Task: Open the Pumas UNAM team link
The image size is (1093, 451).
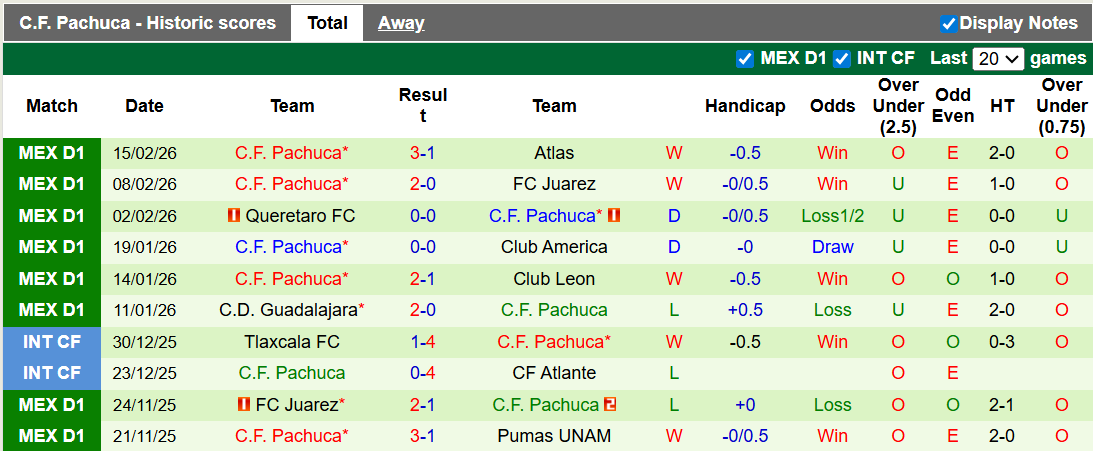Action: 554,436
